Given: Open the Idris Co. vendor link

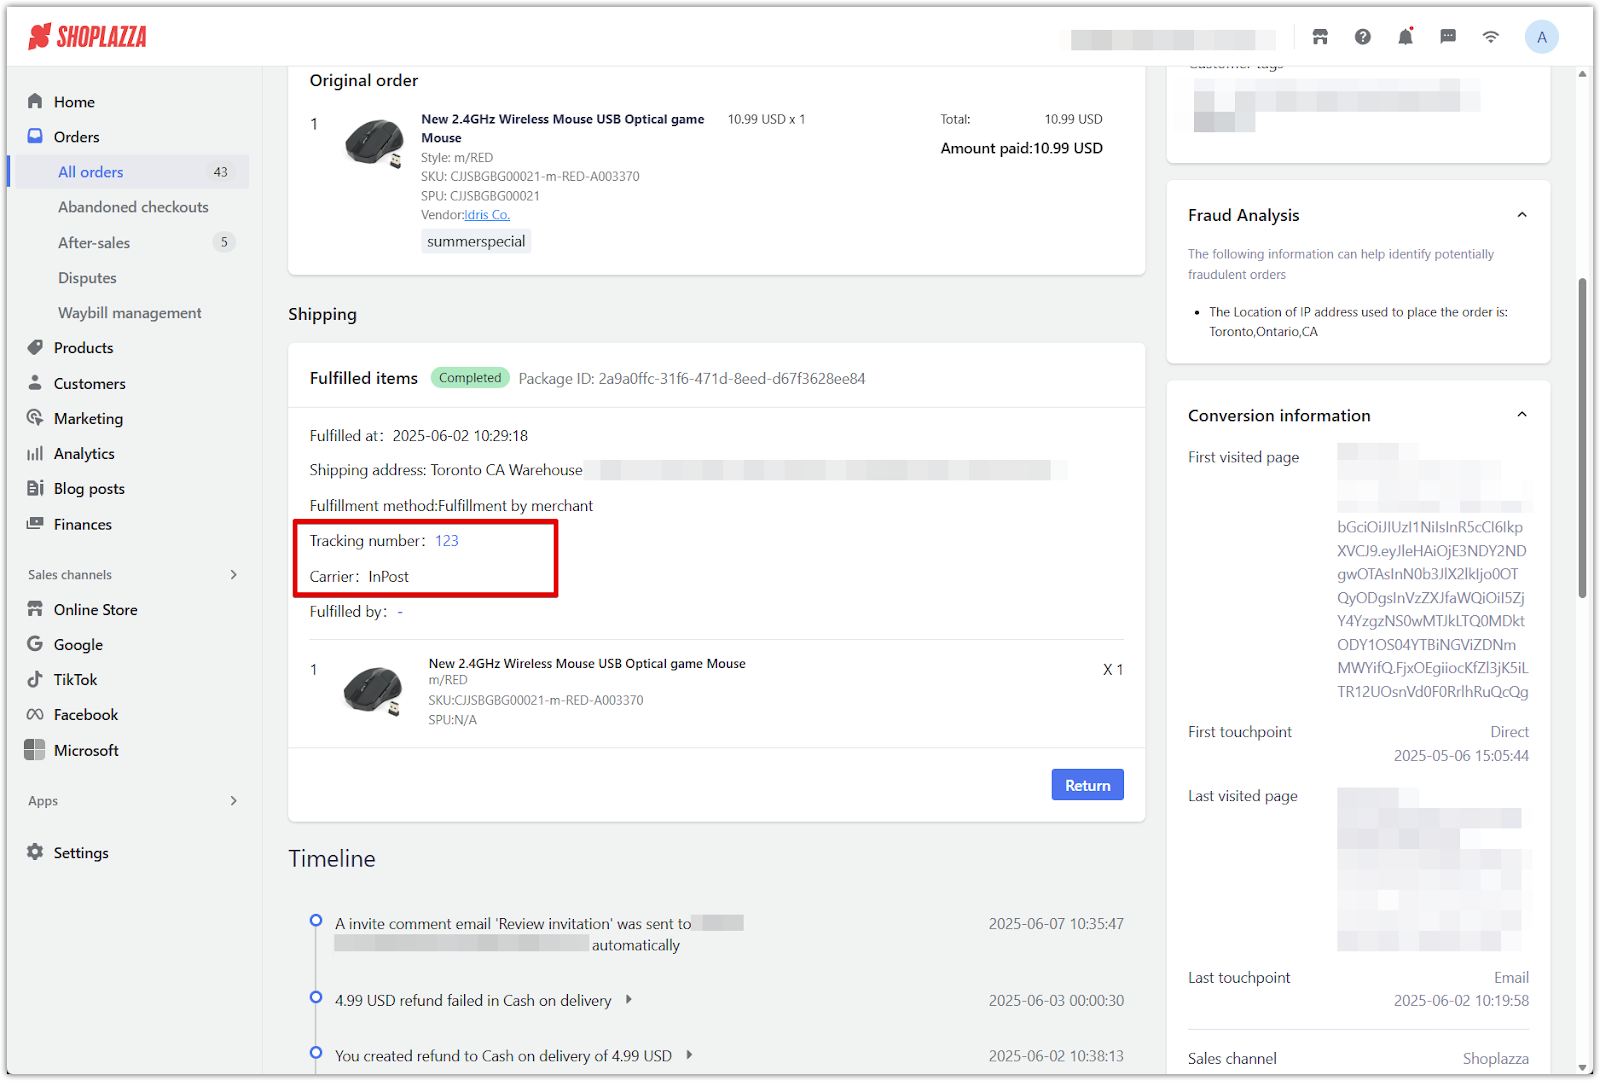Looking at the screenshot, I should [x=487, y=215].
